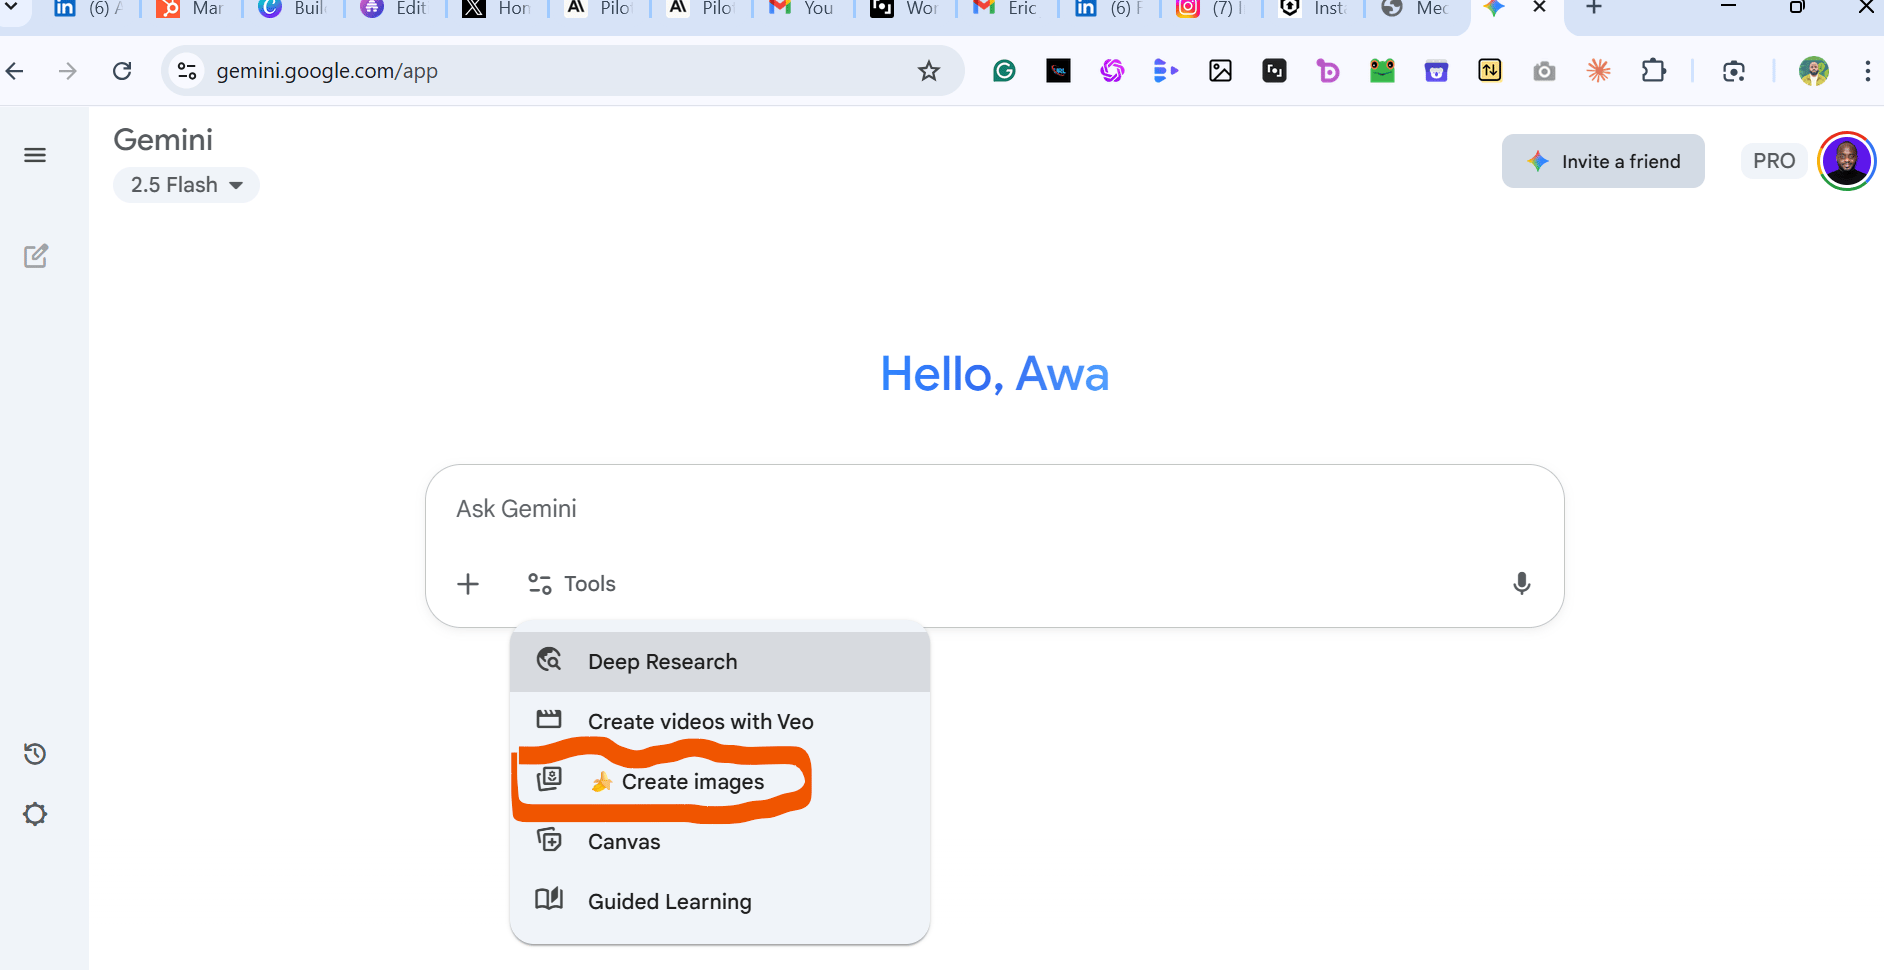Open activity history clock icon in sidebar
Image resolution: width=1884 pixels, height=970 pixels.
35,754
